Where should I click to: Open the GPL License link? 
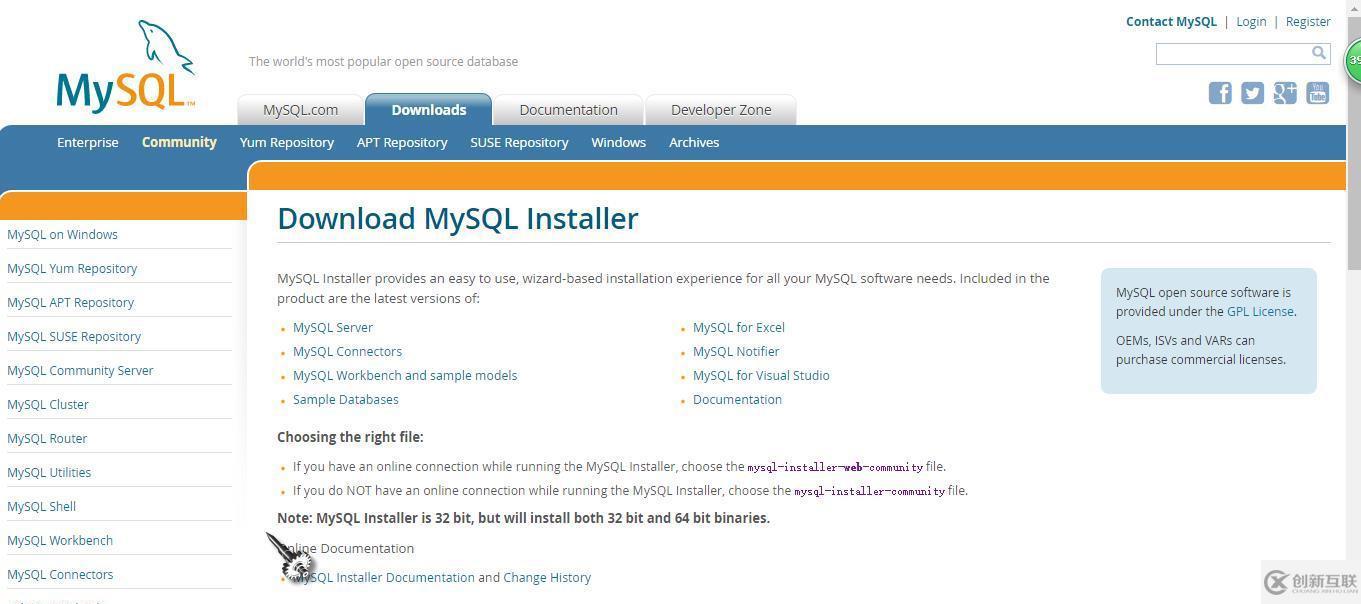1260,311
